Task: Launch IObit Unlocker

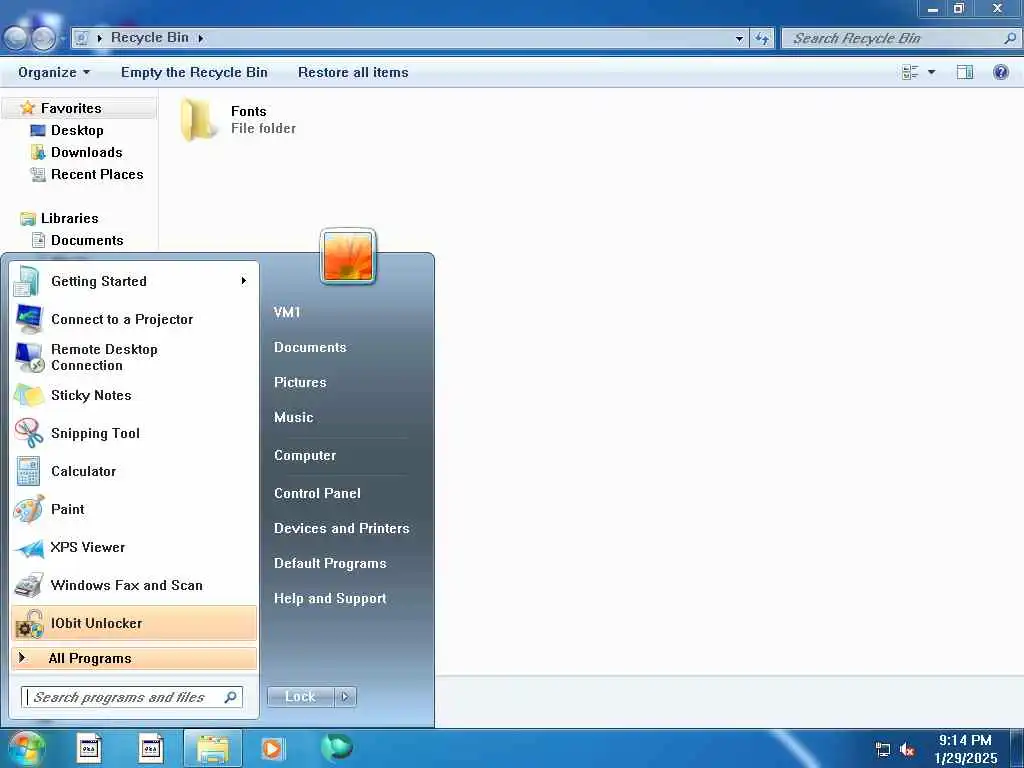Action: (134, 623)
